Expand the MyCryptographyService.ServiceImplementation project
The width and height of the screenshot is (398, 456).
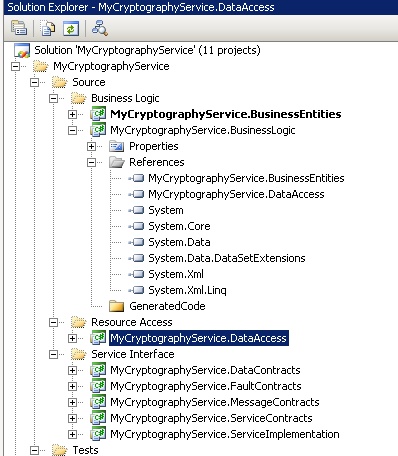(x=72, y=434)
